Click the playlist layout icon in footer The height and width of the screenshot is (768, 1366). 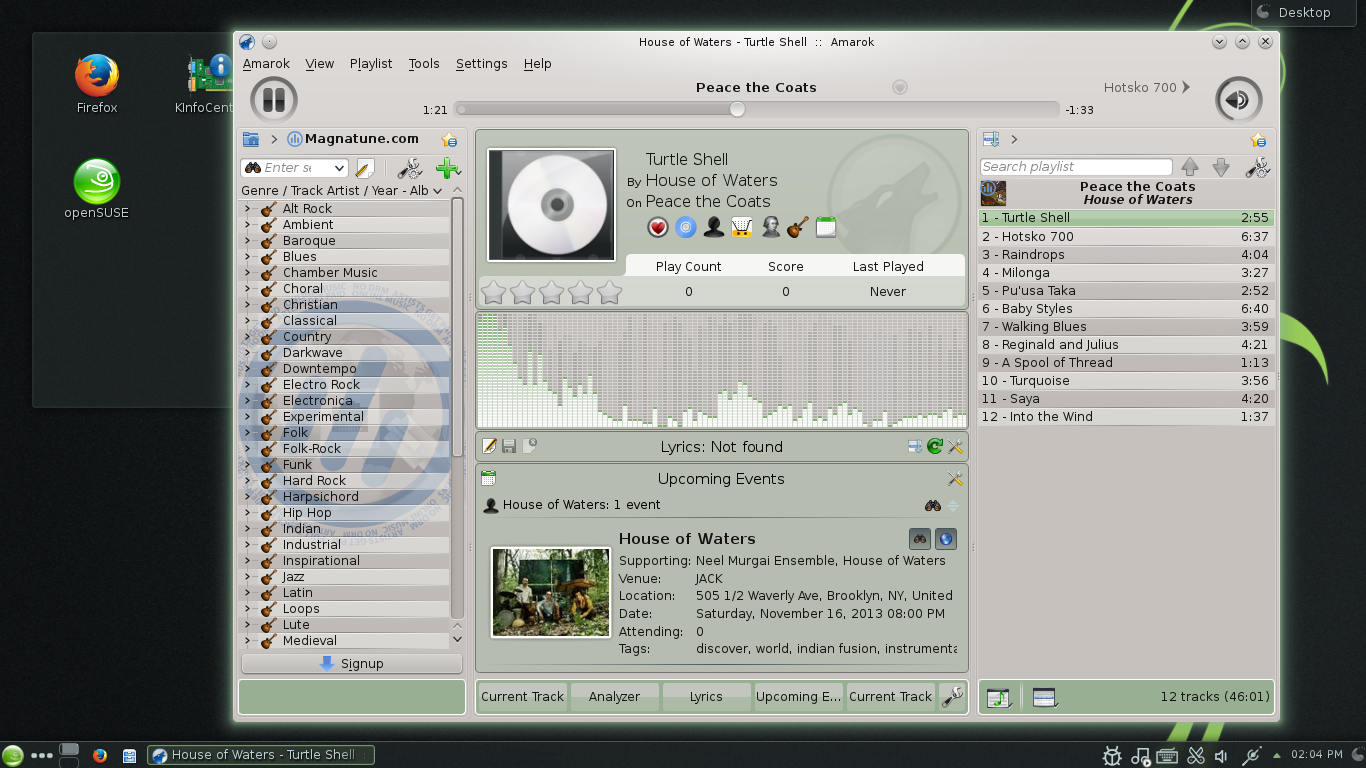point(1044,697)
